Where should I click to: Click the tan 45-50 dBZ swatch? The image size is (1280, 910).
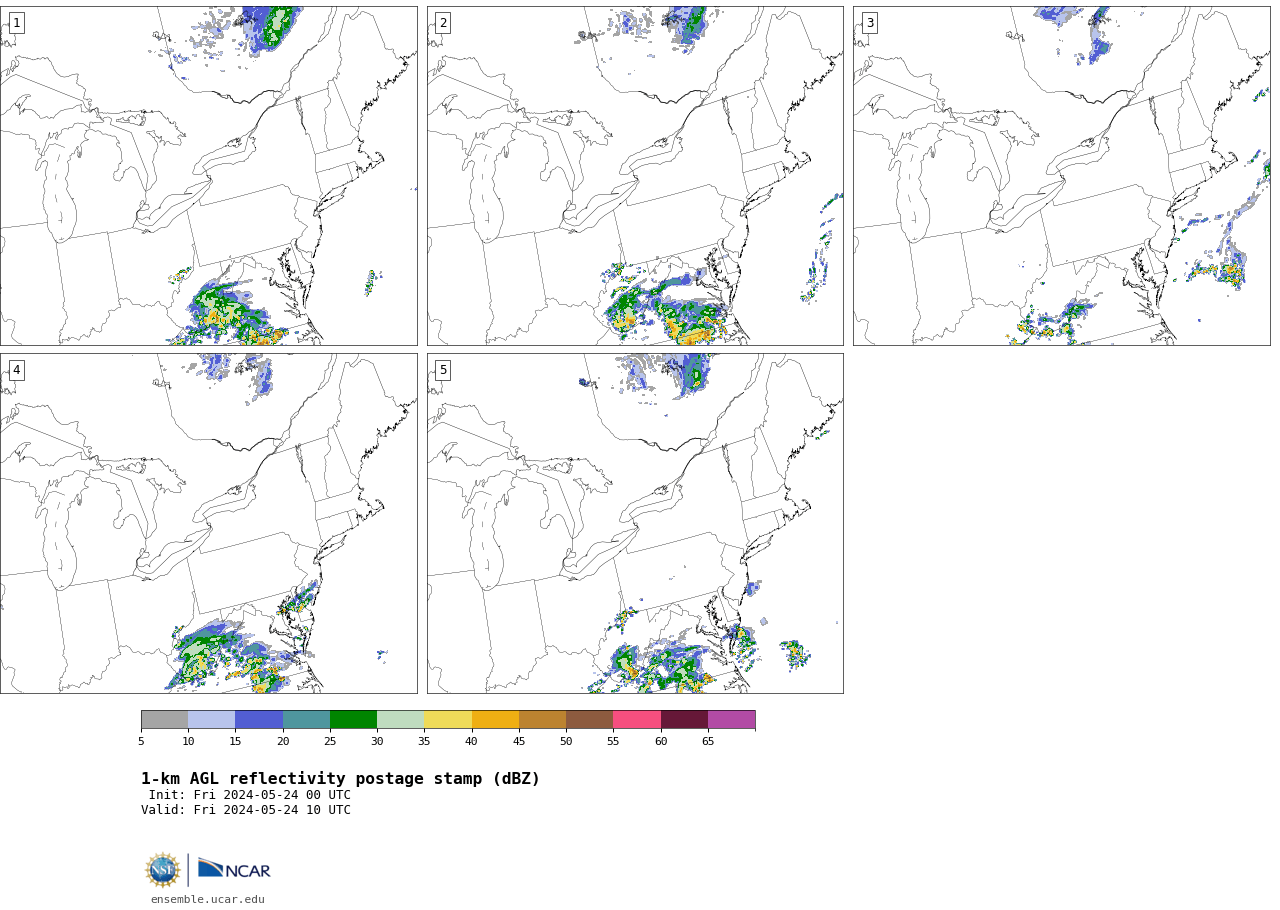click(x=542, y=720)
